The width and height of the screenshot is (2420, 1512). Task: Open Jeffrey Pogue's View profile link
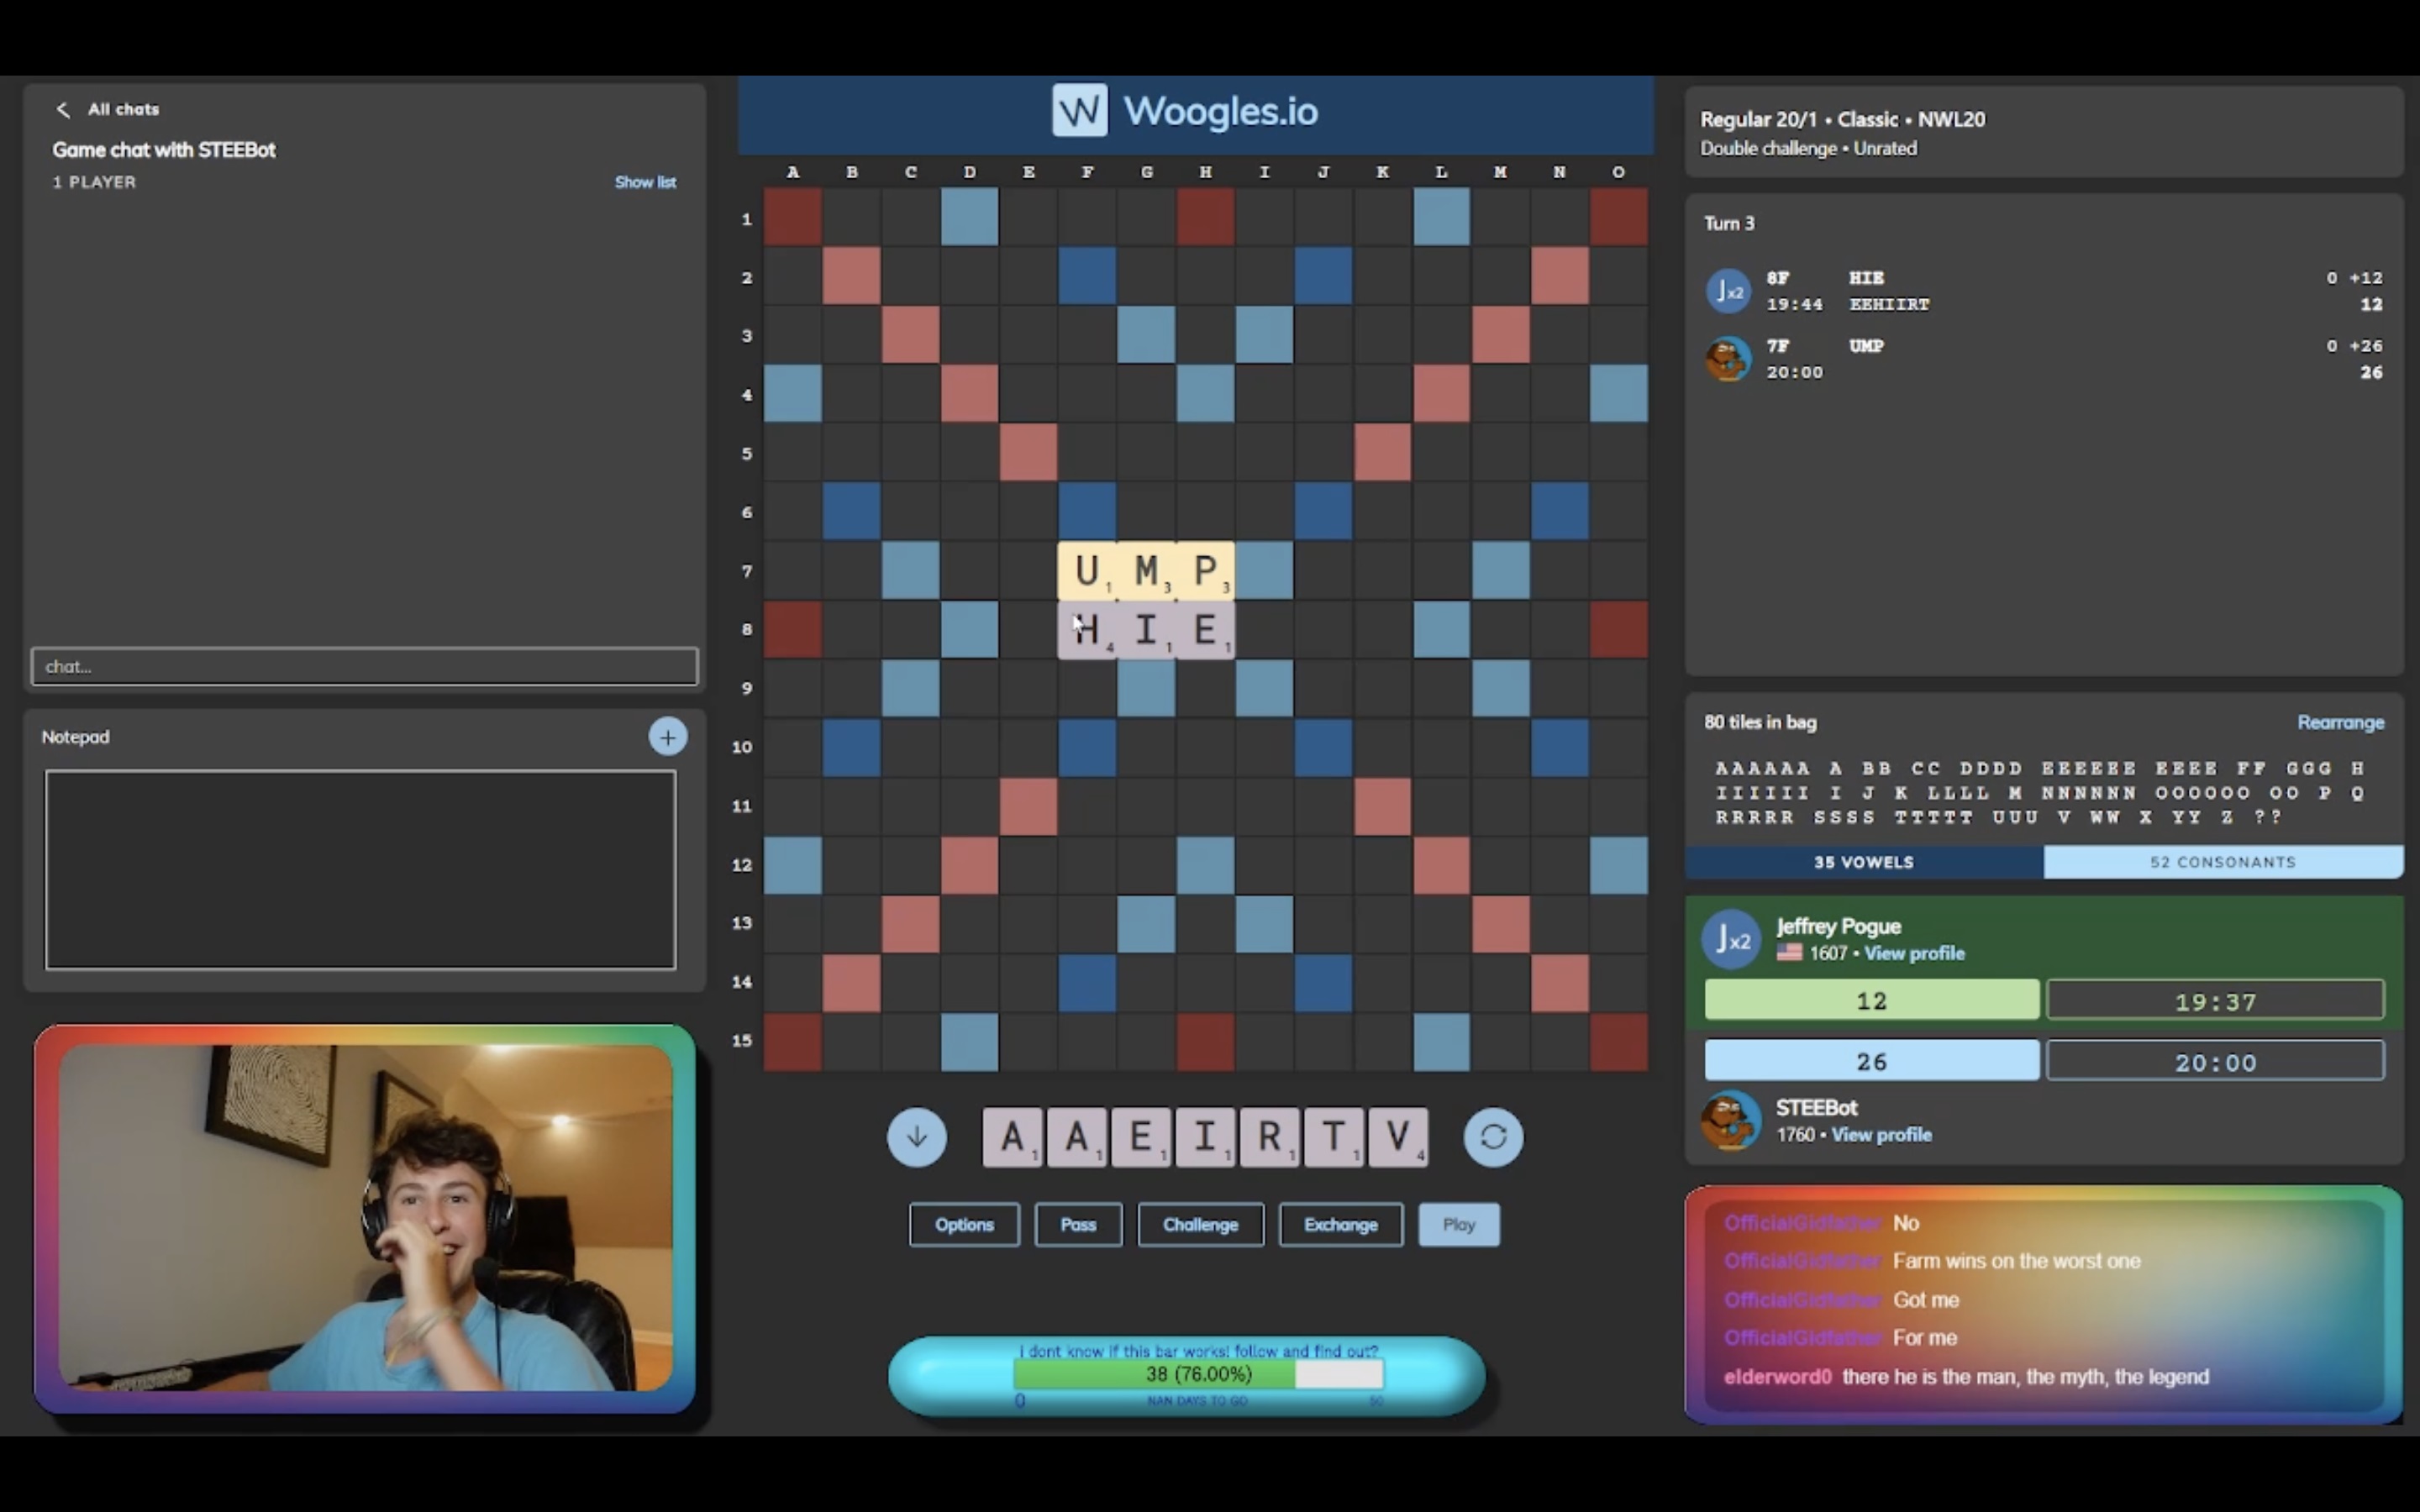pos(1914,953)
